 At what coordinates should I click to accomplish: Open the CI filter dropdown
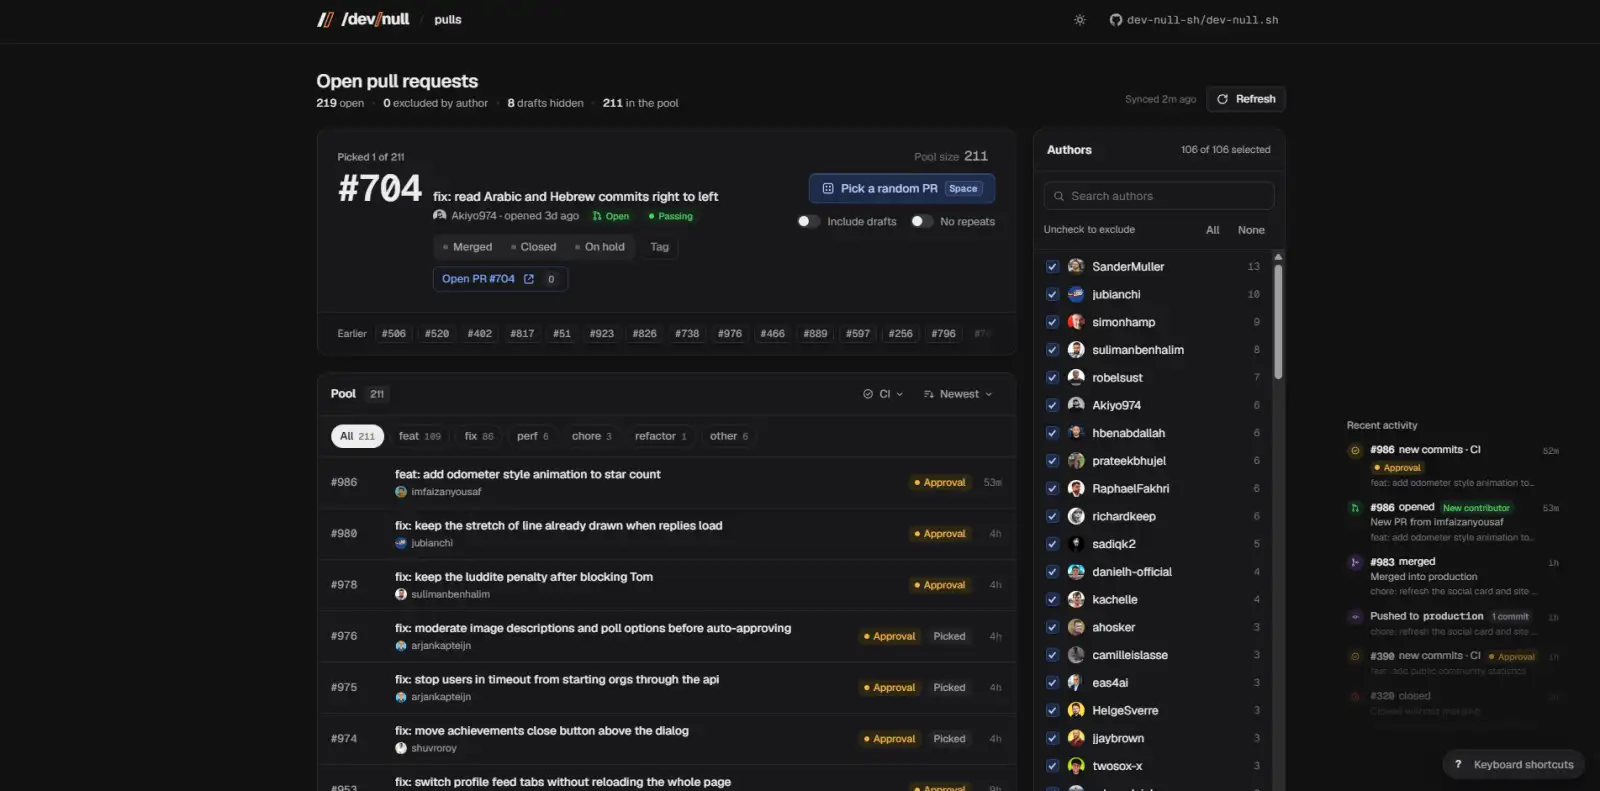[883, 394]
